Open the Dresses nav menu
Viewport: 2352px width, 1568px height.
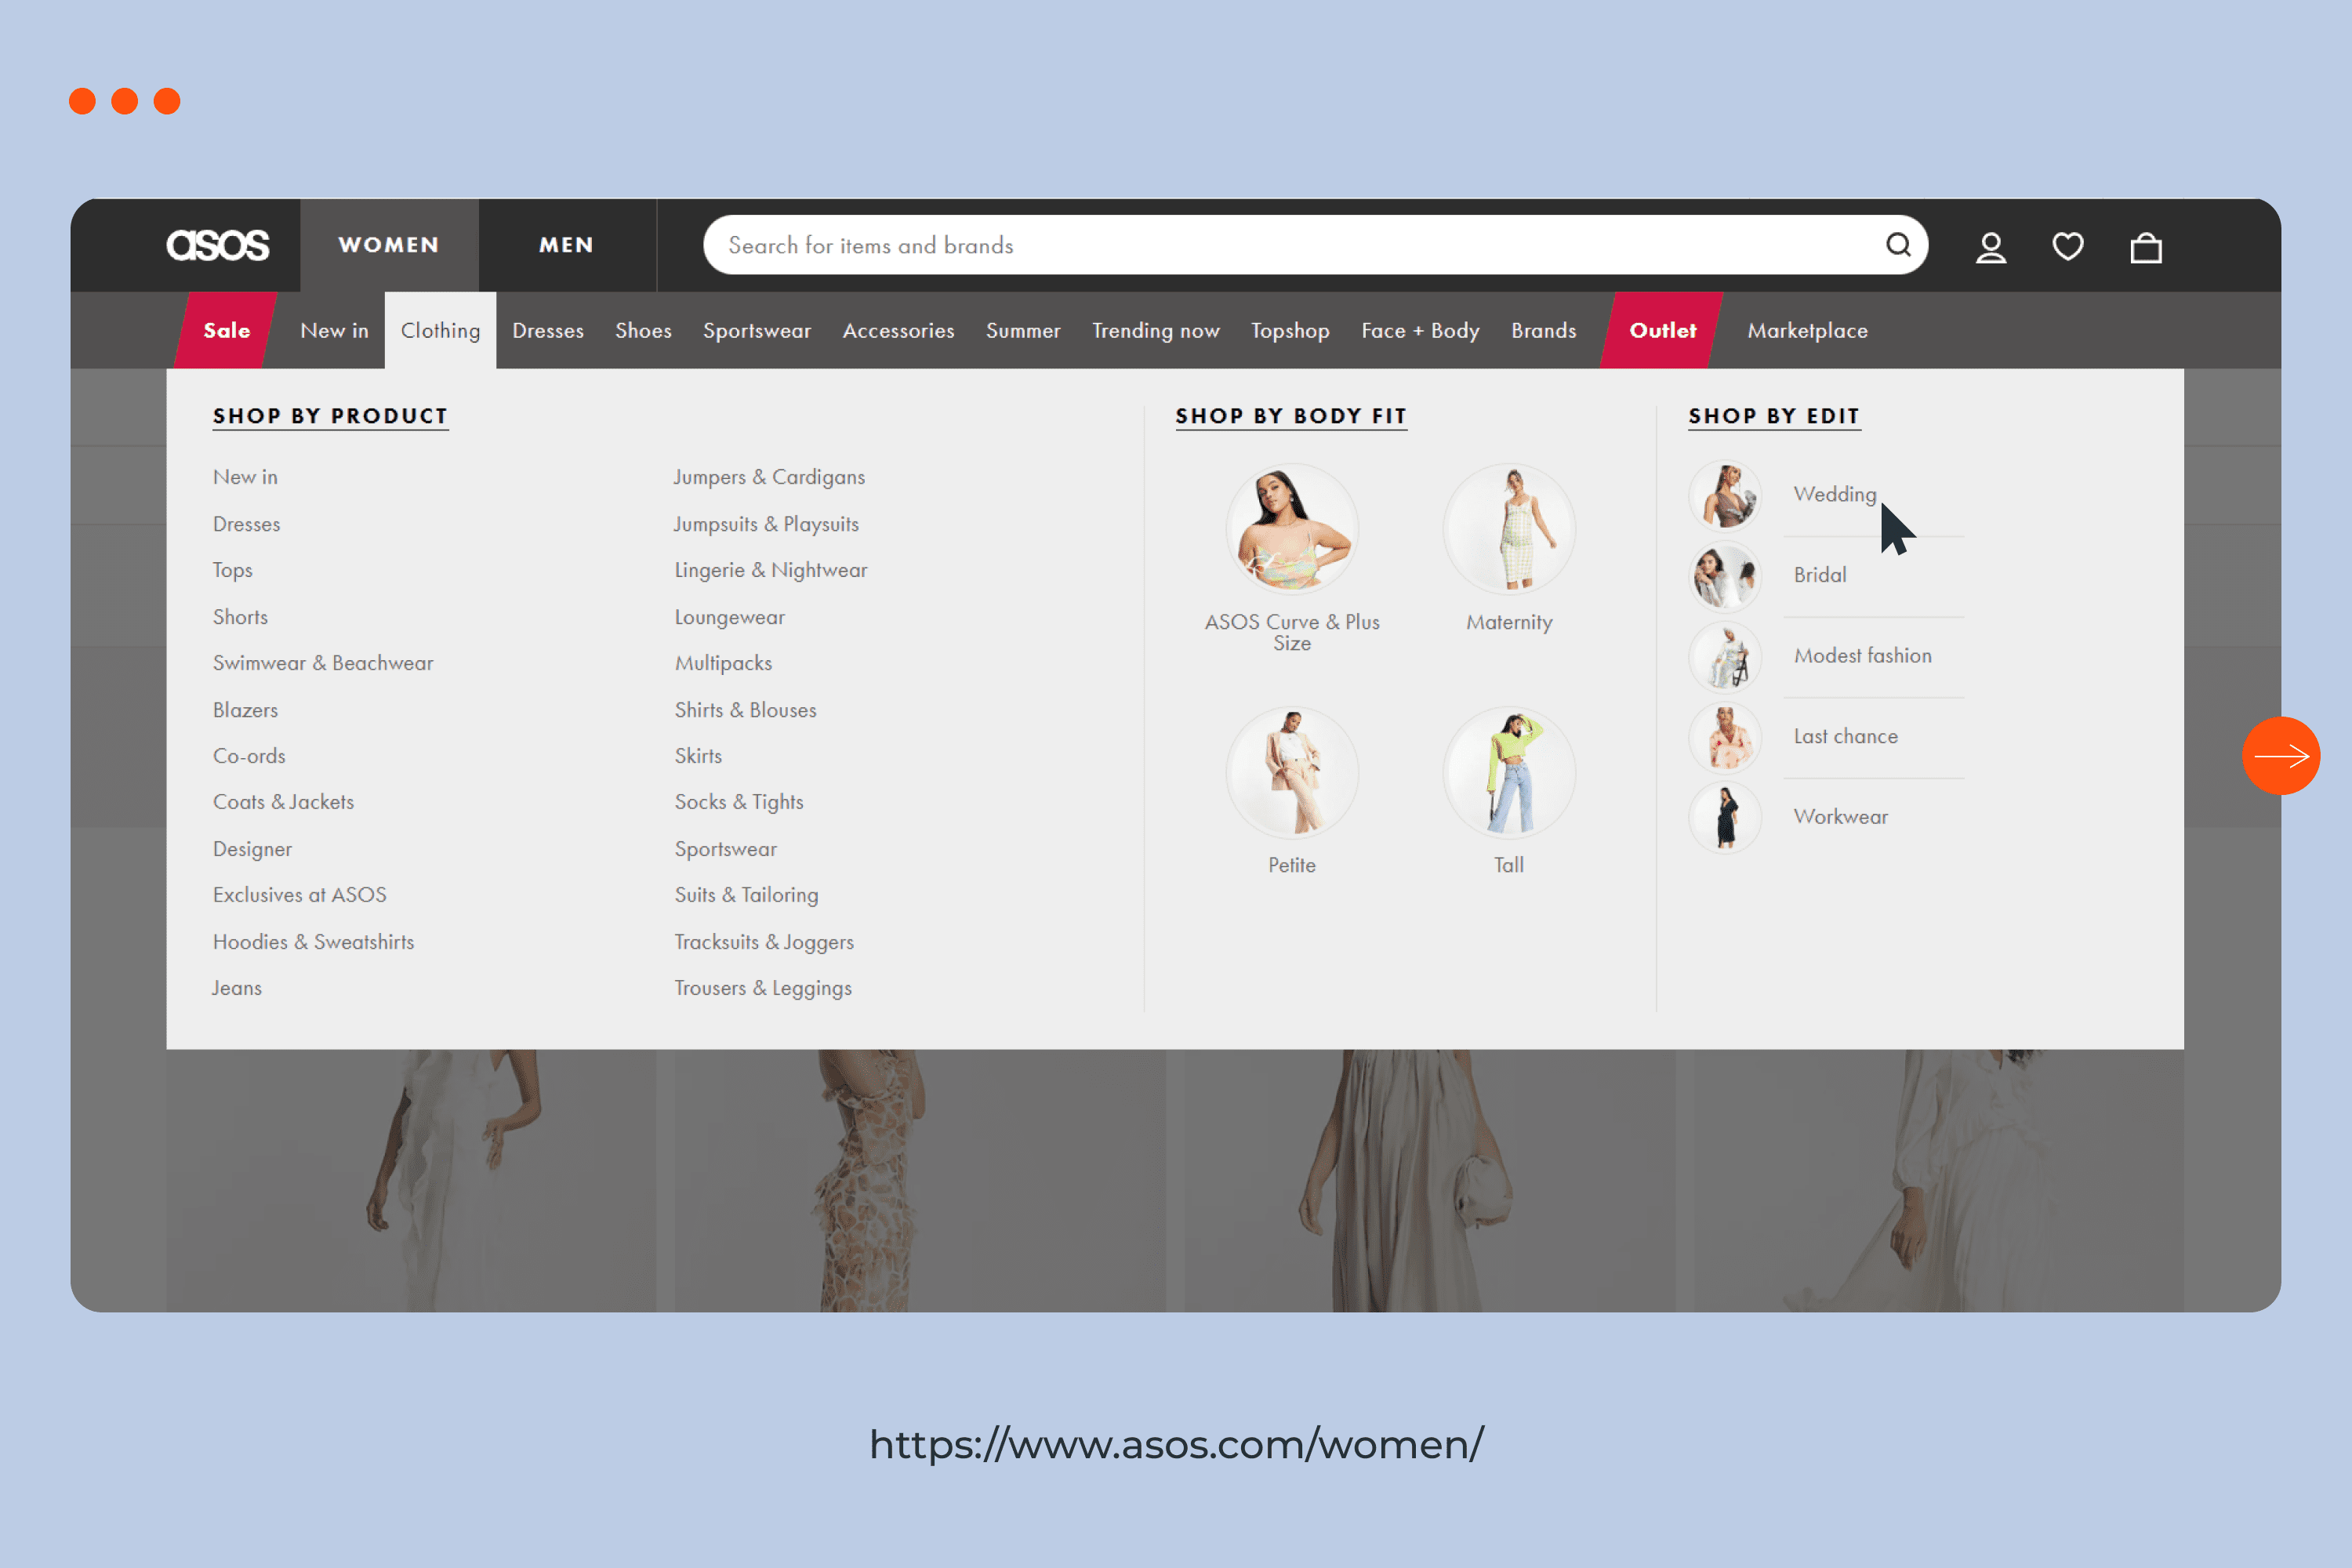[x=548, y=330]
